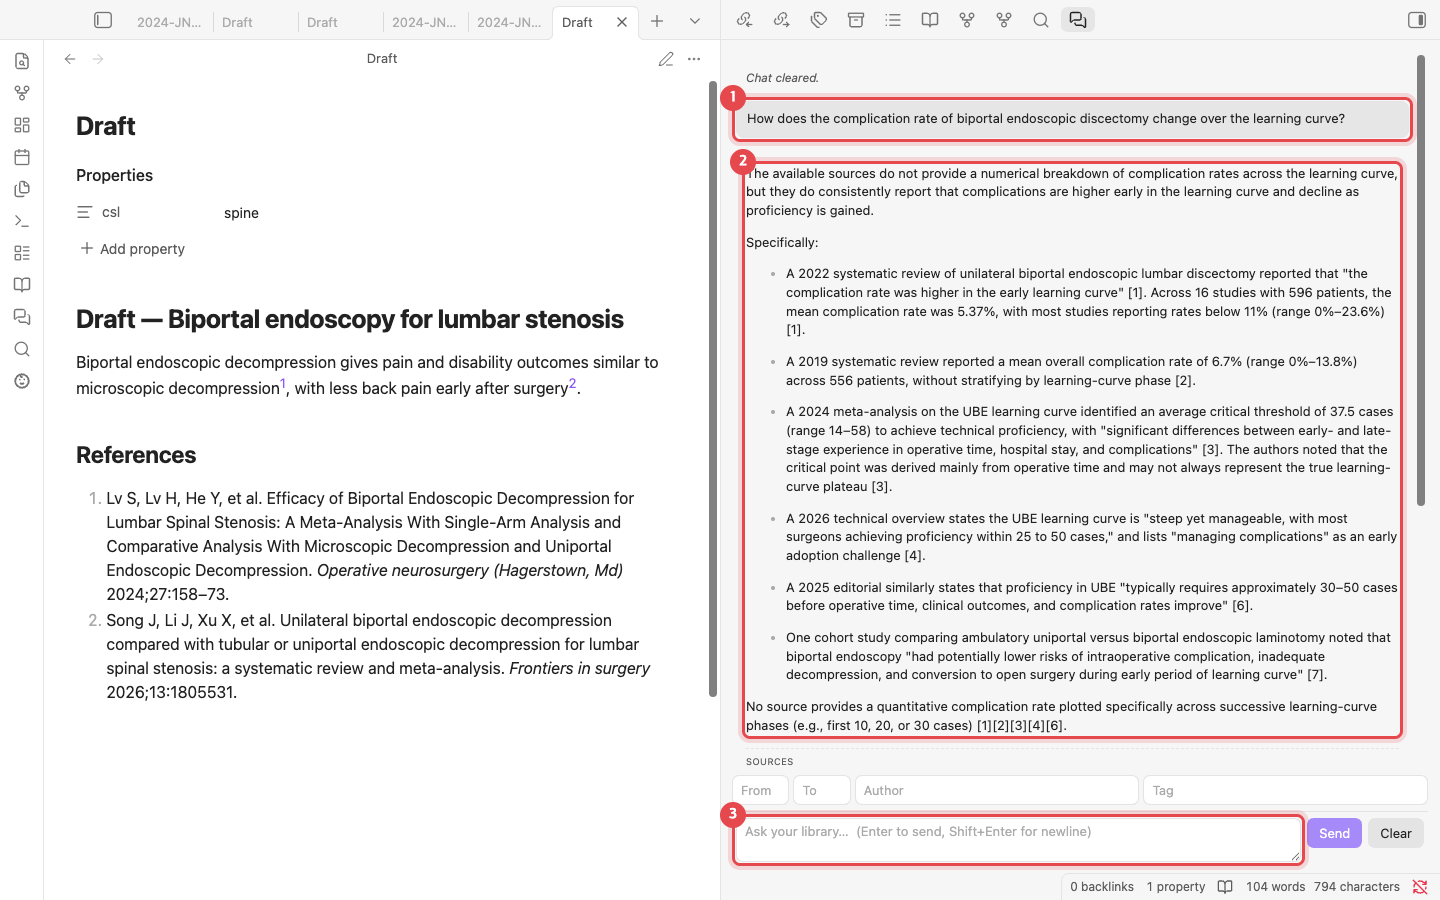
Task: Open quick file search from left ribbon
Action: click(x=22, y=61)
